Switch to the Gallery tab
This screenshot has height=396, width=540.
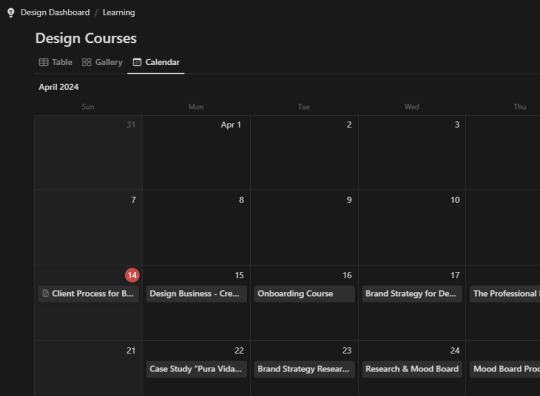102,62
